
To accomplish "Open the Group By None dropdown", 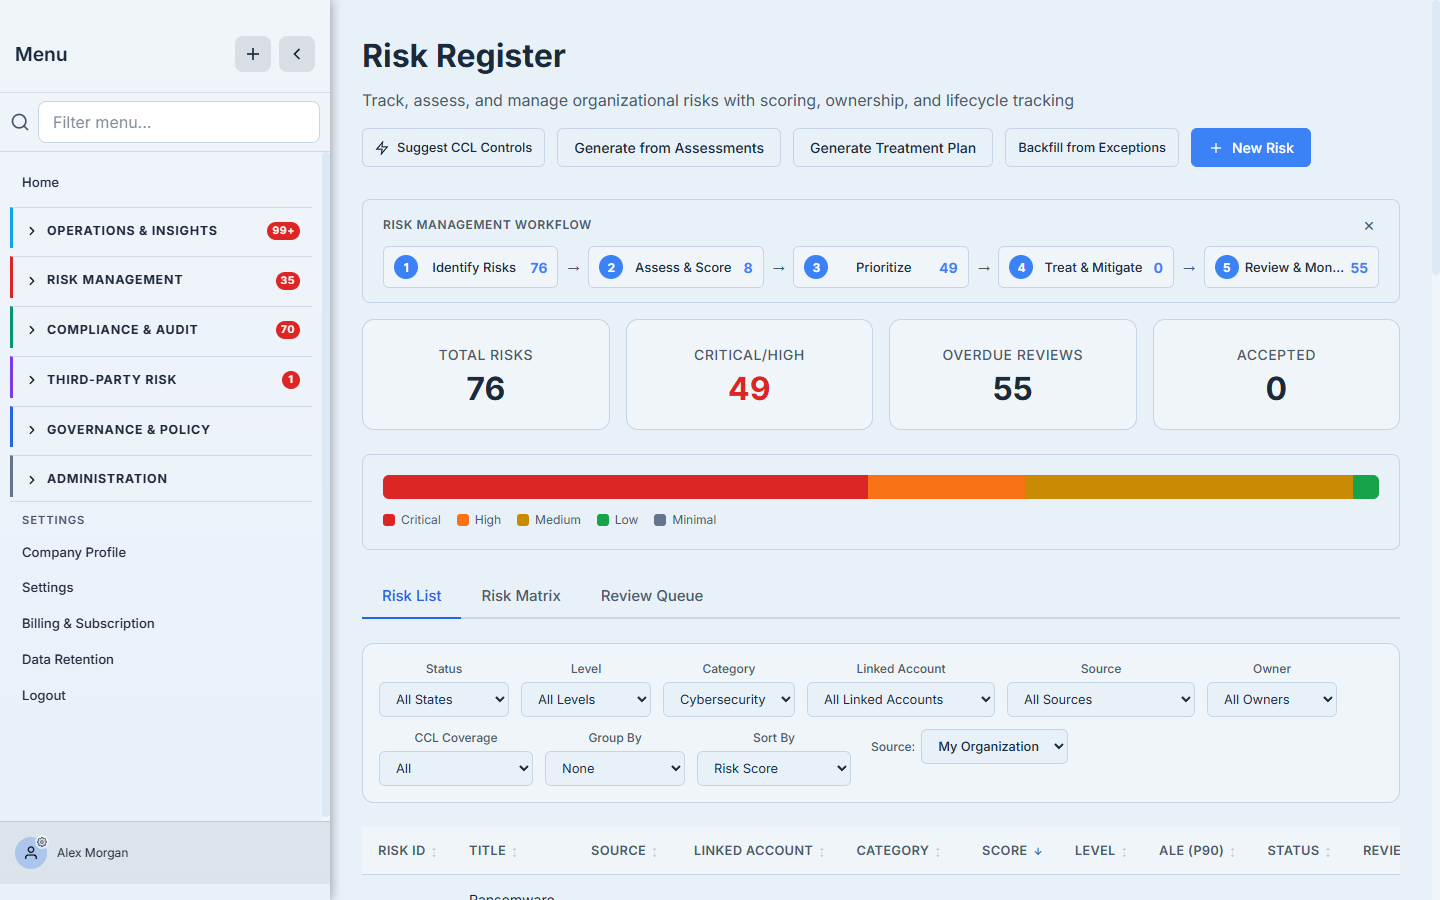I will click(x=615, y=769).
